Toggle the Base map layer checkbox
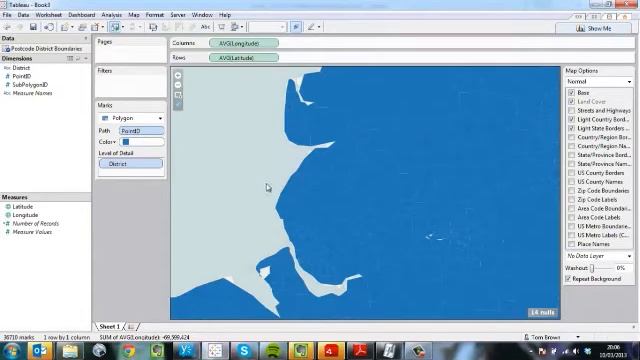 pyautogui.click(x=571, y=93)
